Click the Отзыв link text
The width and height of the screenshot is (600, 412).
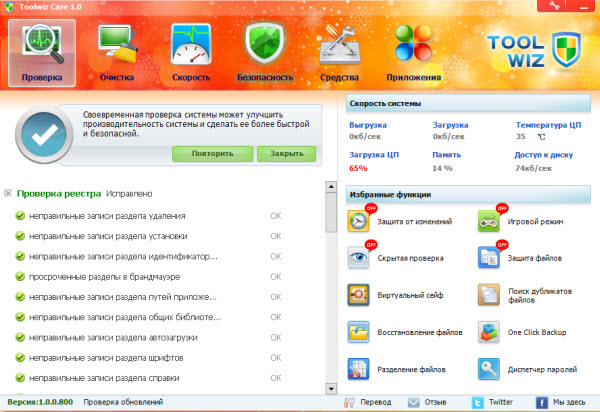pos(435,402)
